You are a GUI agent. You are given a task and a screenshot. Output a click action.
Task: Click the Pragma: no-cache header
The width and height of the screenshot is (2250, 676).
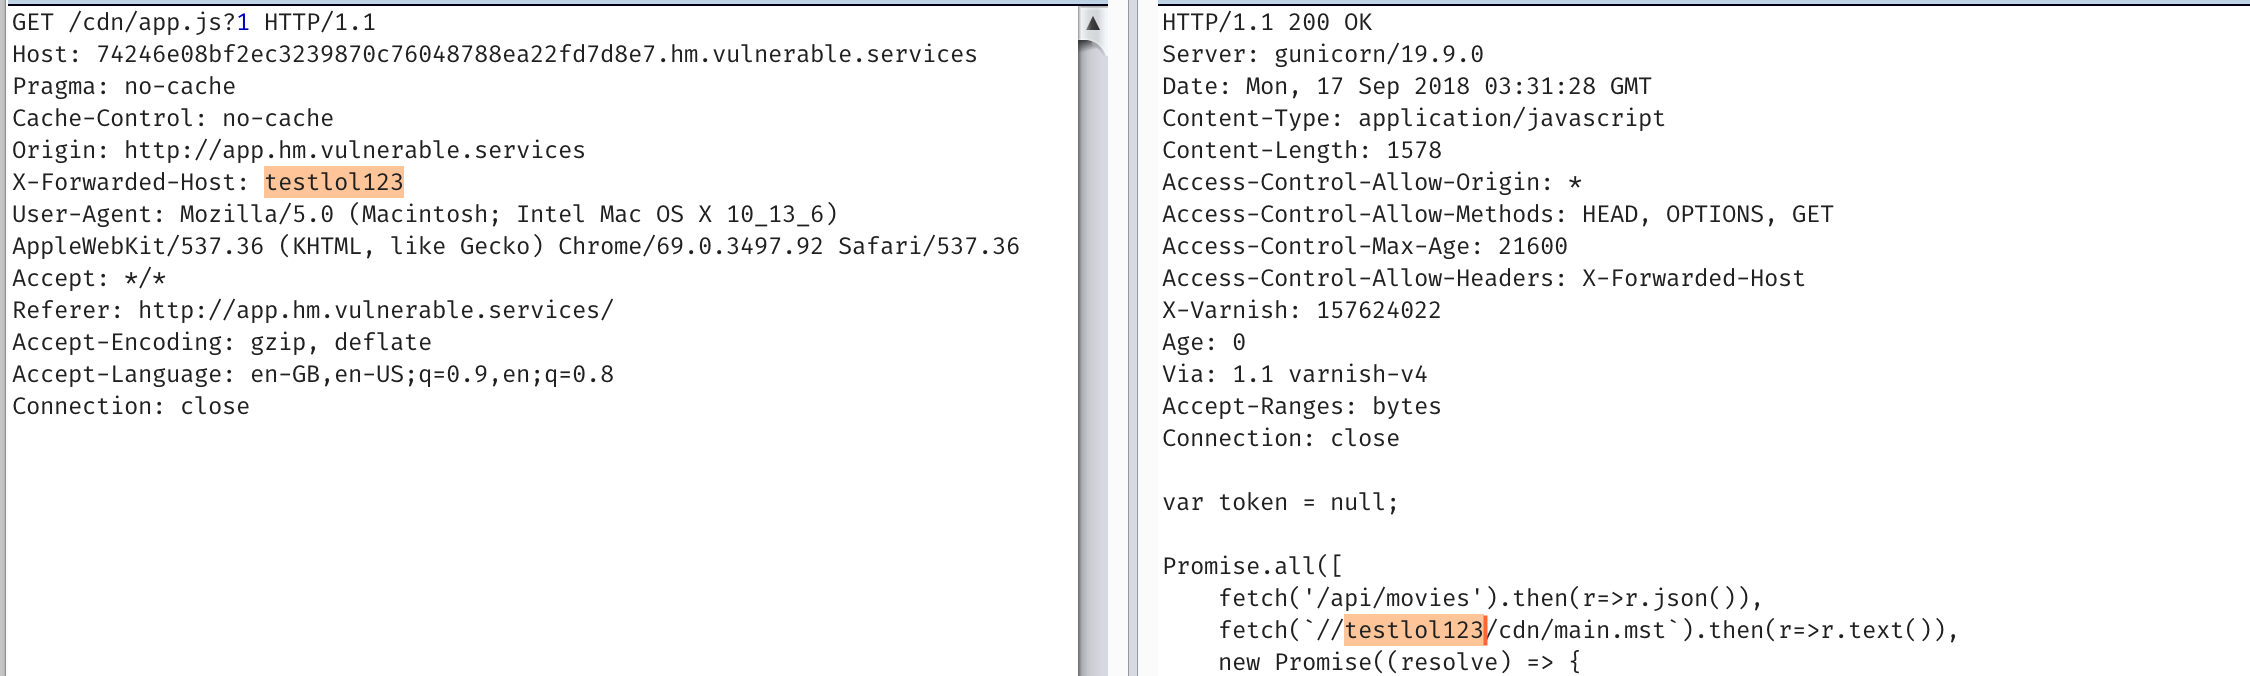coord(124,86)
